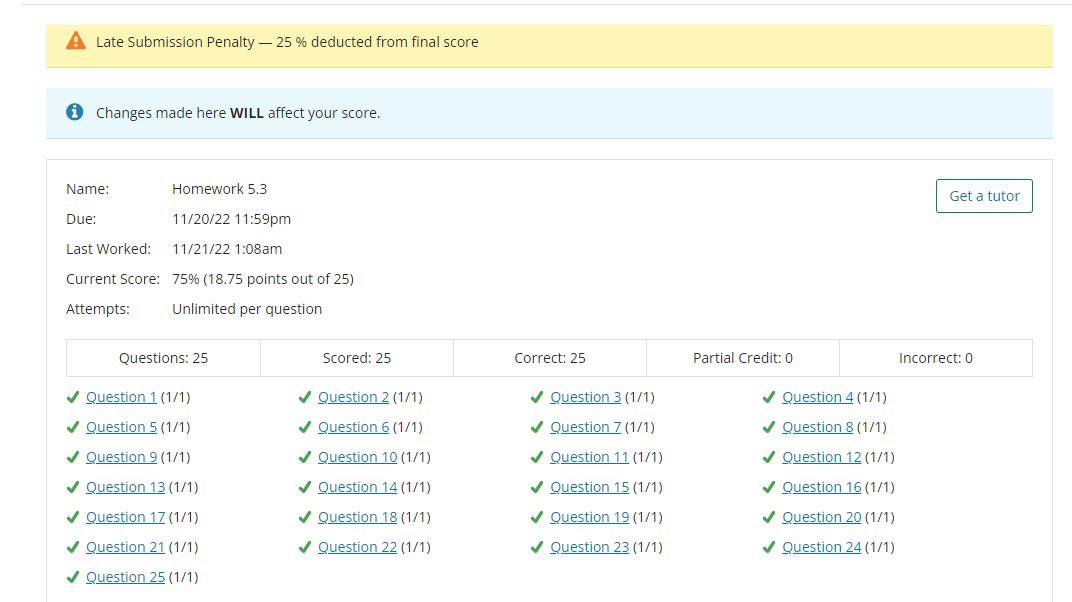The height and width of the screenshot is (602, 1072).
Task: Open the Question 11 link
Action: pos(589,457)
